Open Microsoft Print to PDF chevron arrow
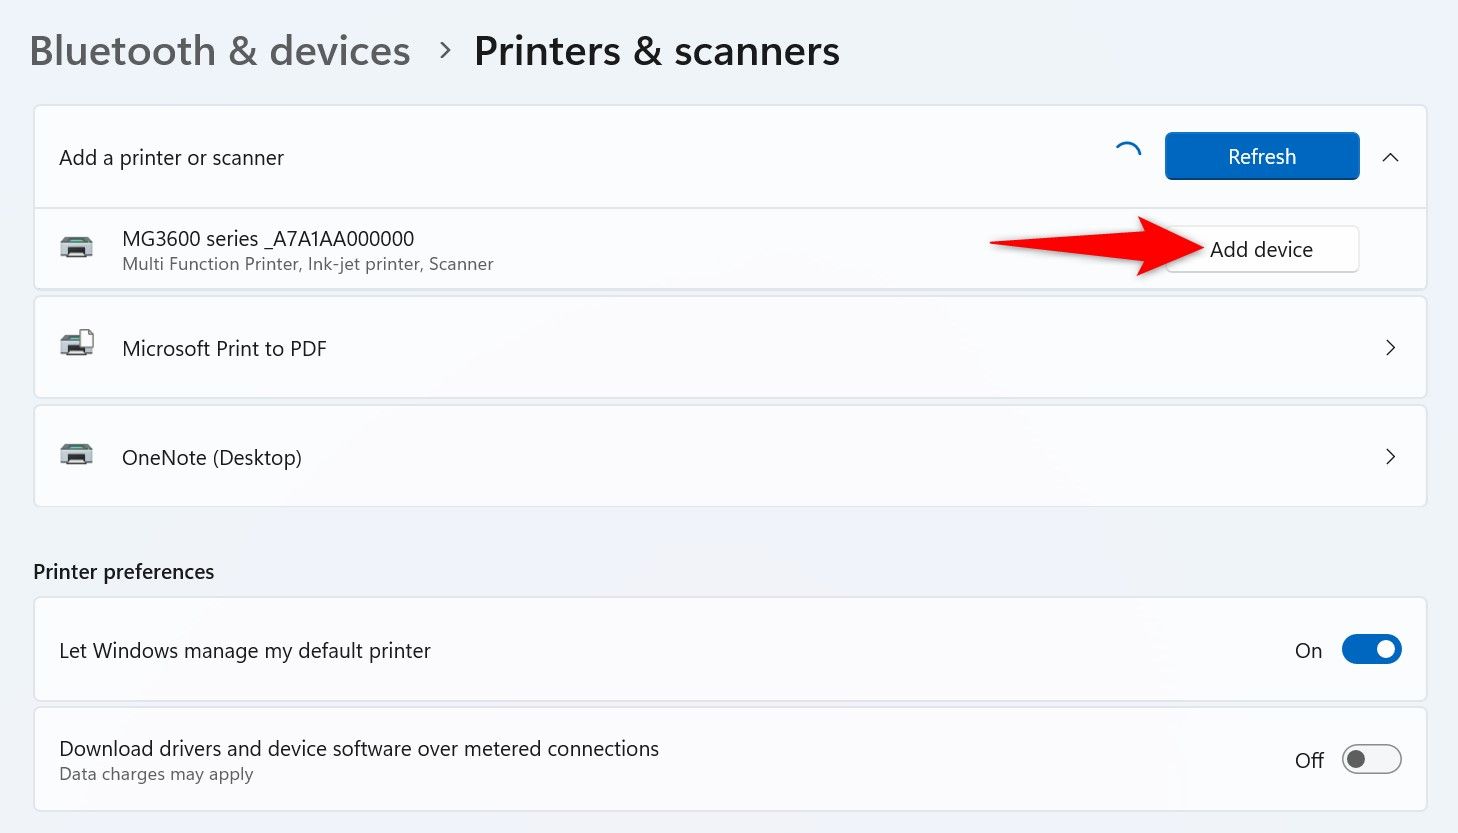 point(1390,348)
